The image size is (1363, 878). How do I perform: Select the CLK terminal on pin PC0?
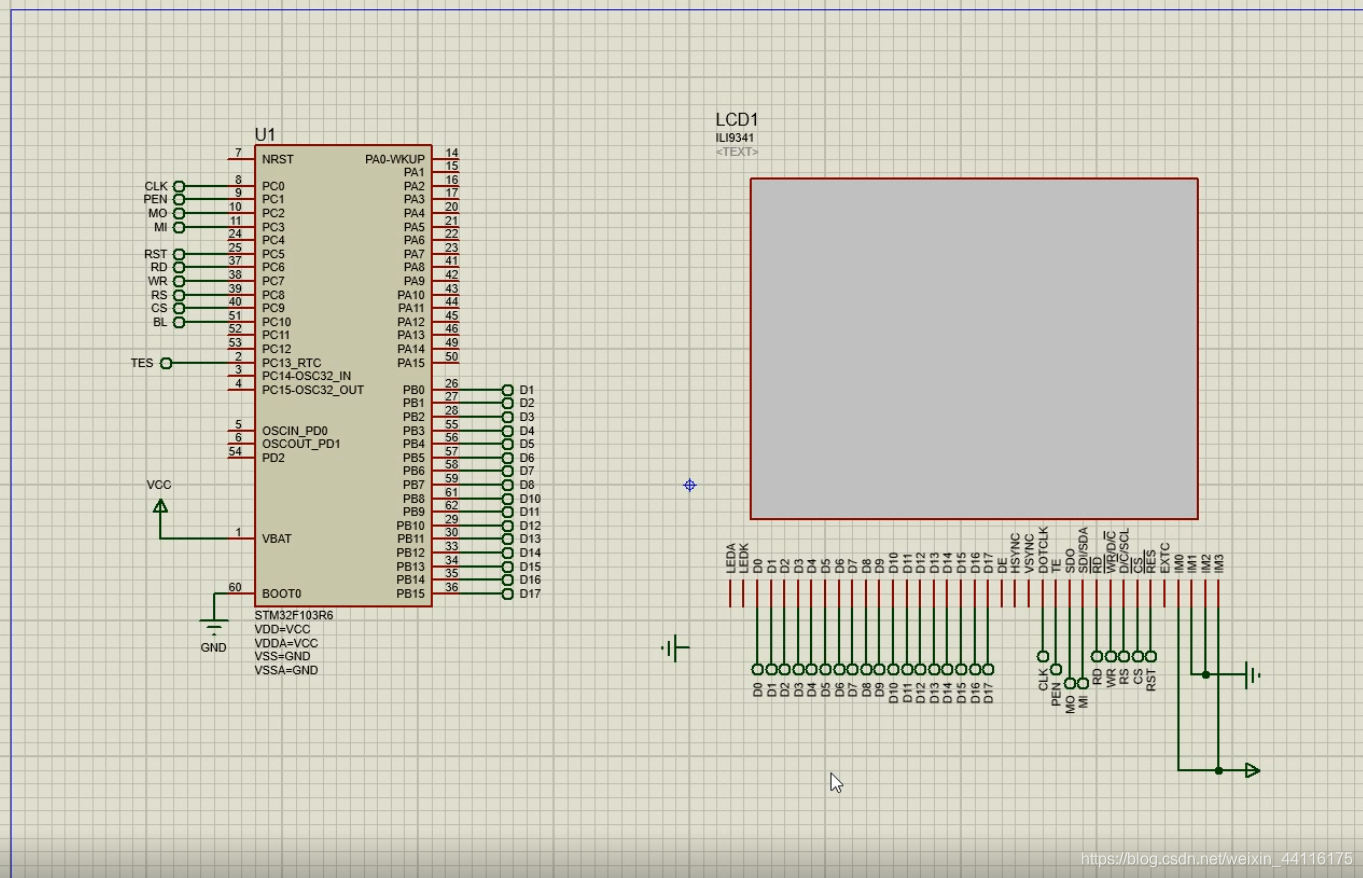179,186
